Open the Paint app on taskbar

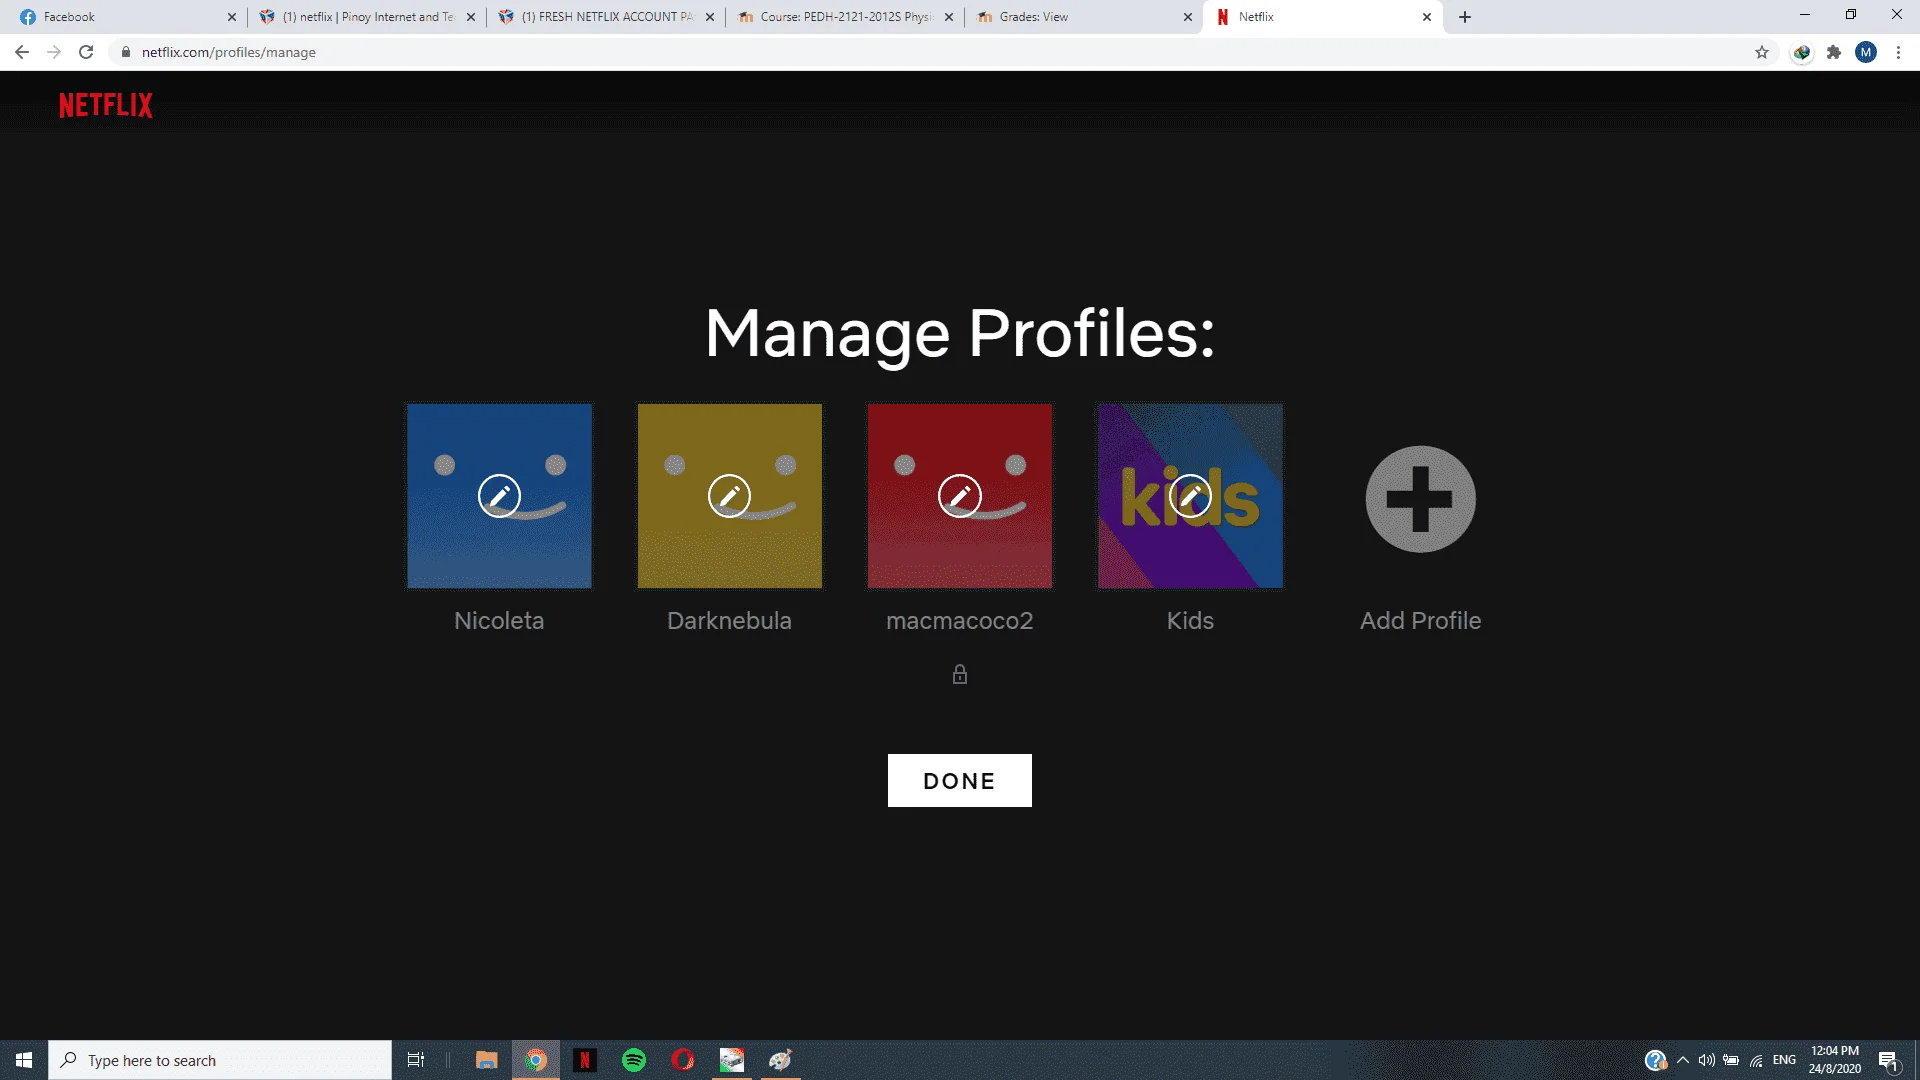point(781,1060)
